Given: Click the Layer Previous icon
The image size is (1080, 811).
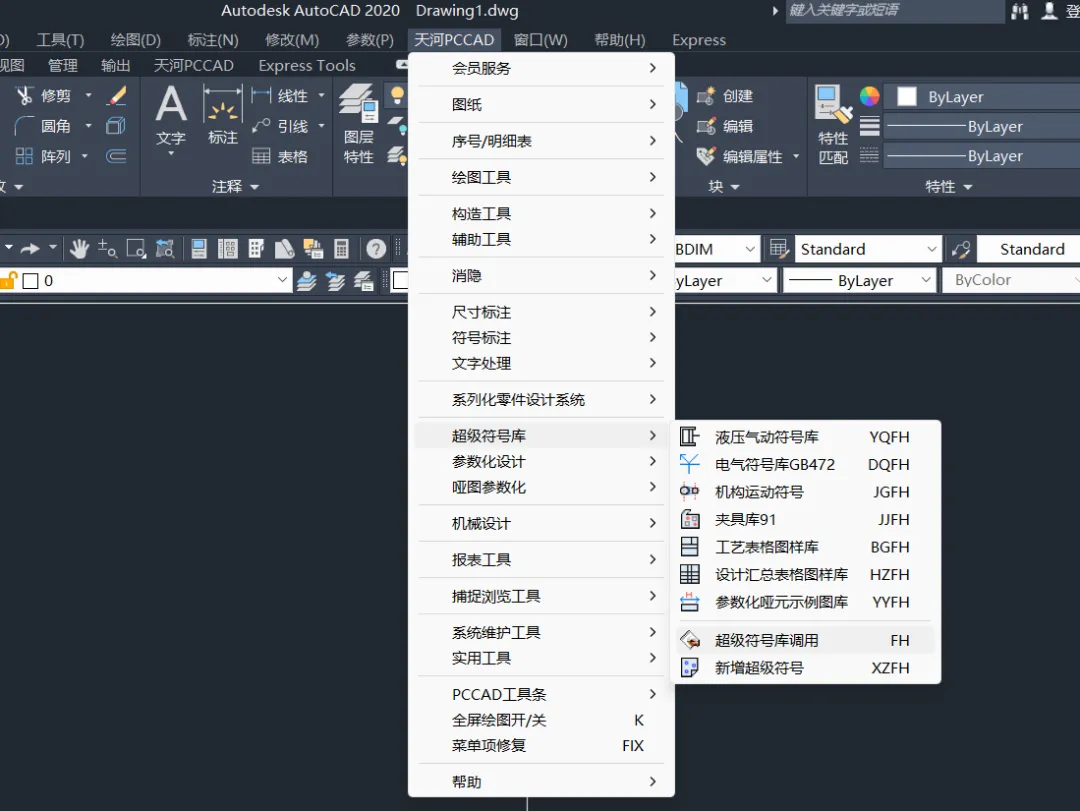Looking at the screenshot, I should click(335, 281).
